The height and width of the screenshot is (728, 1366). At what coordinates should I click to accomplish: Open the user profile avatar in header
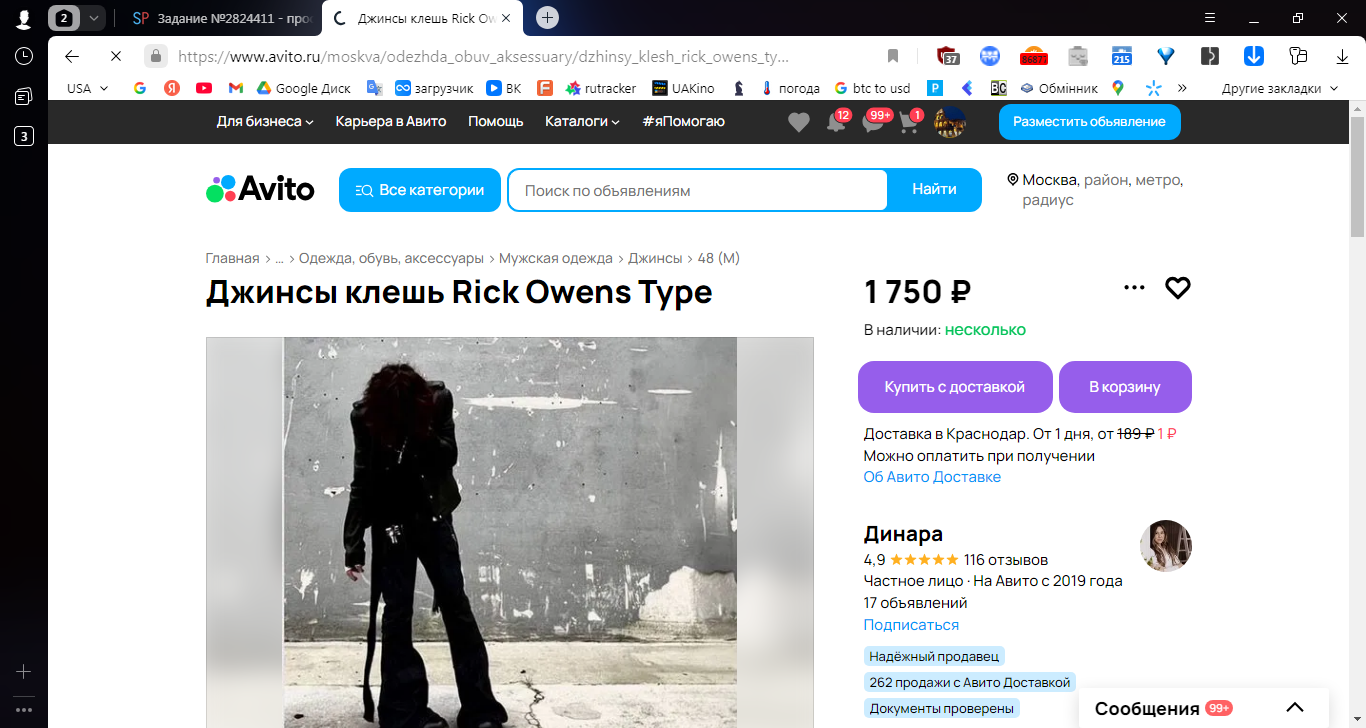click(x=949, y=122)
